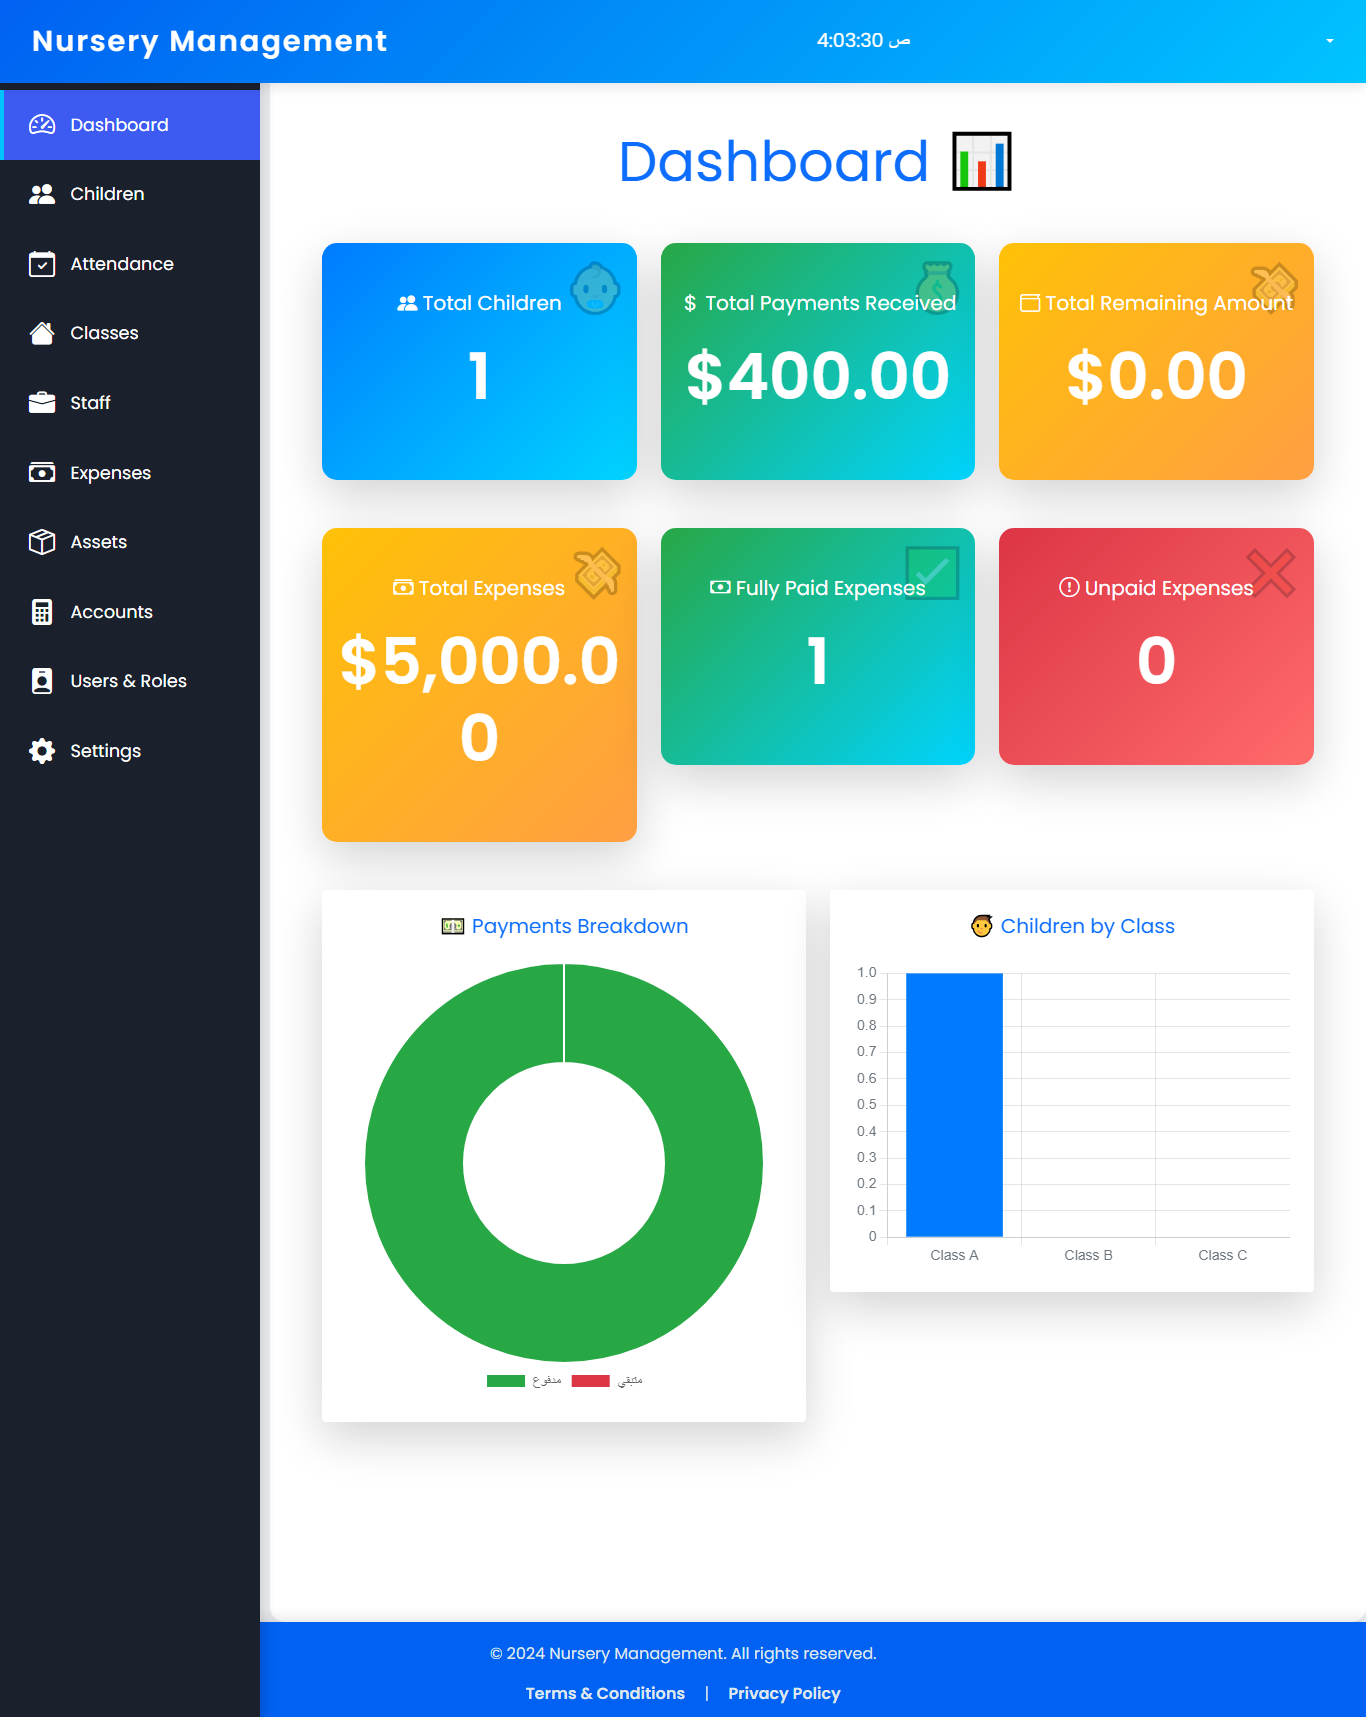Click the Nursery Management header title

coord(209,41)
